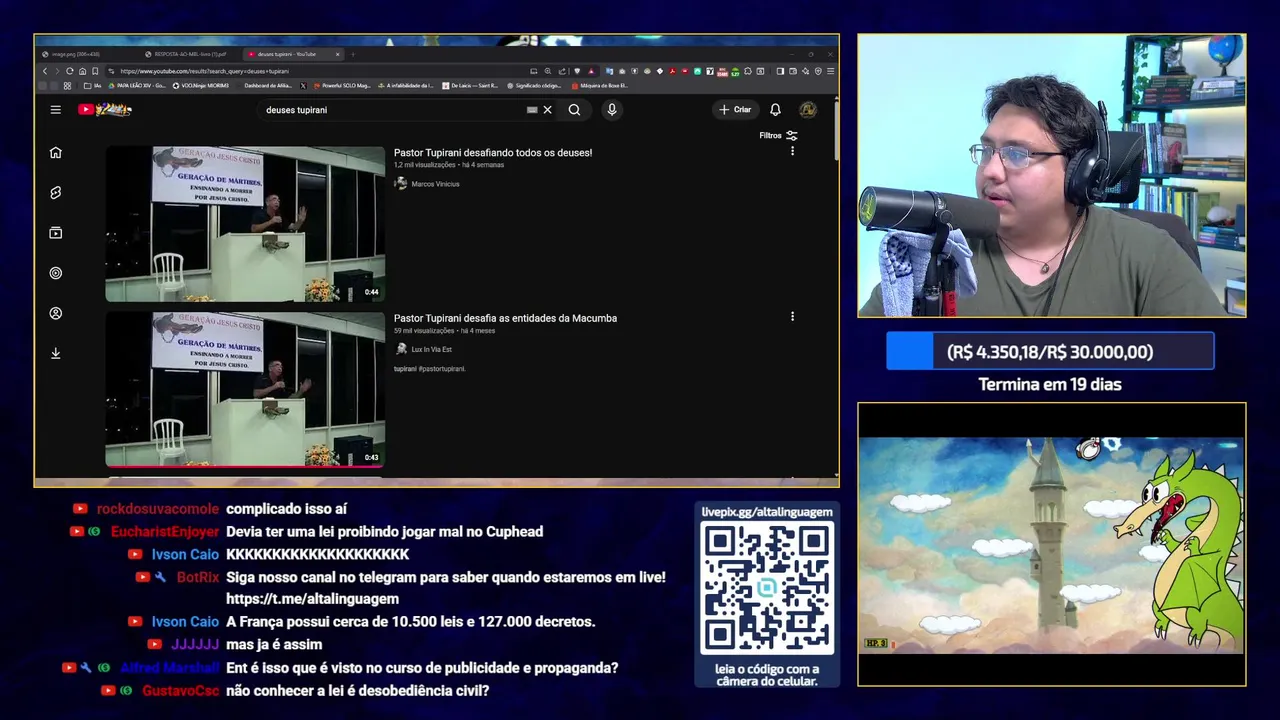Click the browser home button
1280x720 pixels.
click(82, 71)
